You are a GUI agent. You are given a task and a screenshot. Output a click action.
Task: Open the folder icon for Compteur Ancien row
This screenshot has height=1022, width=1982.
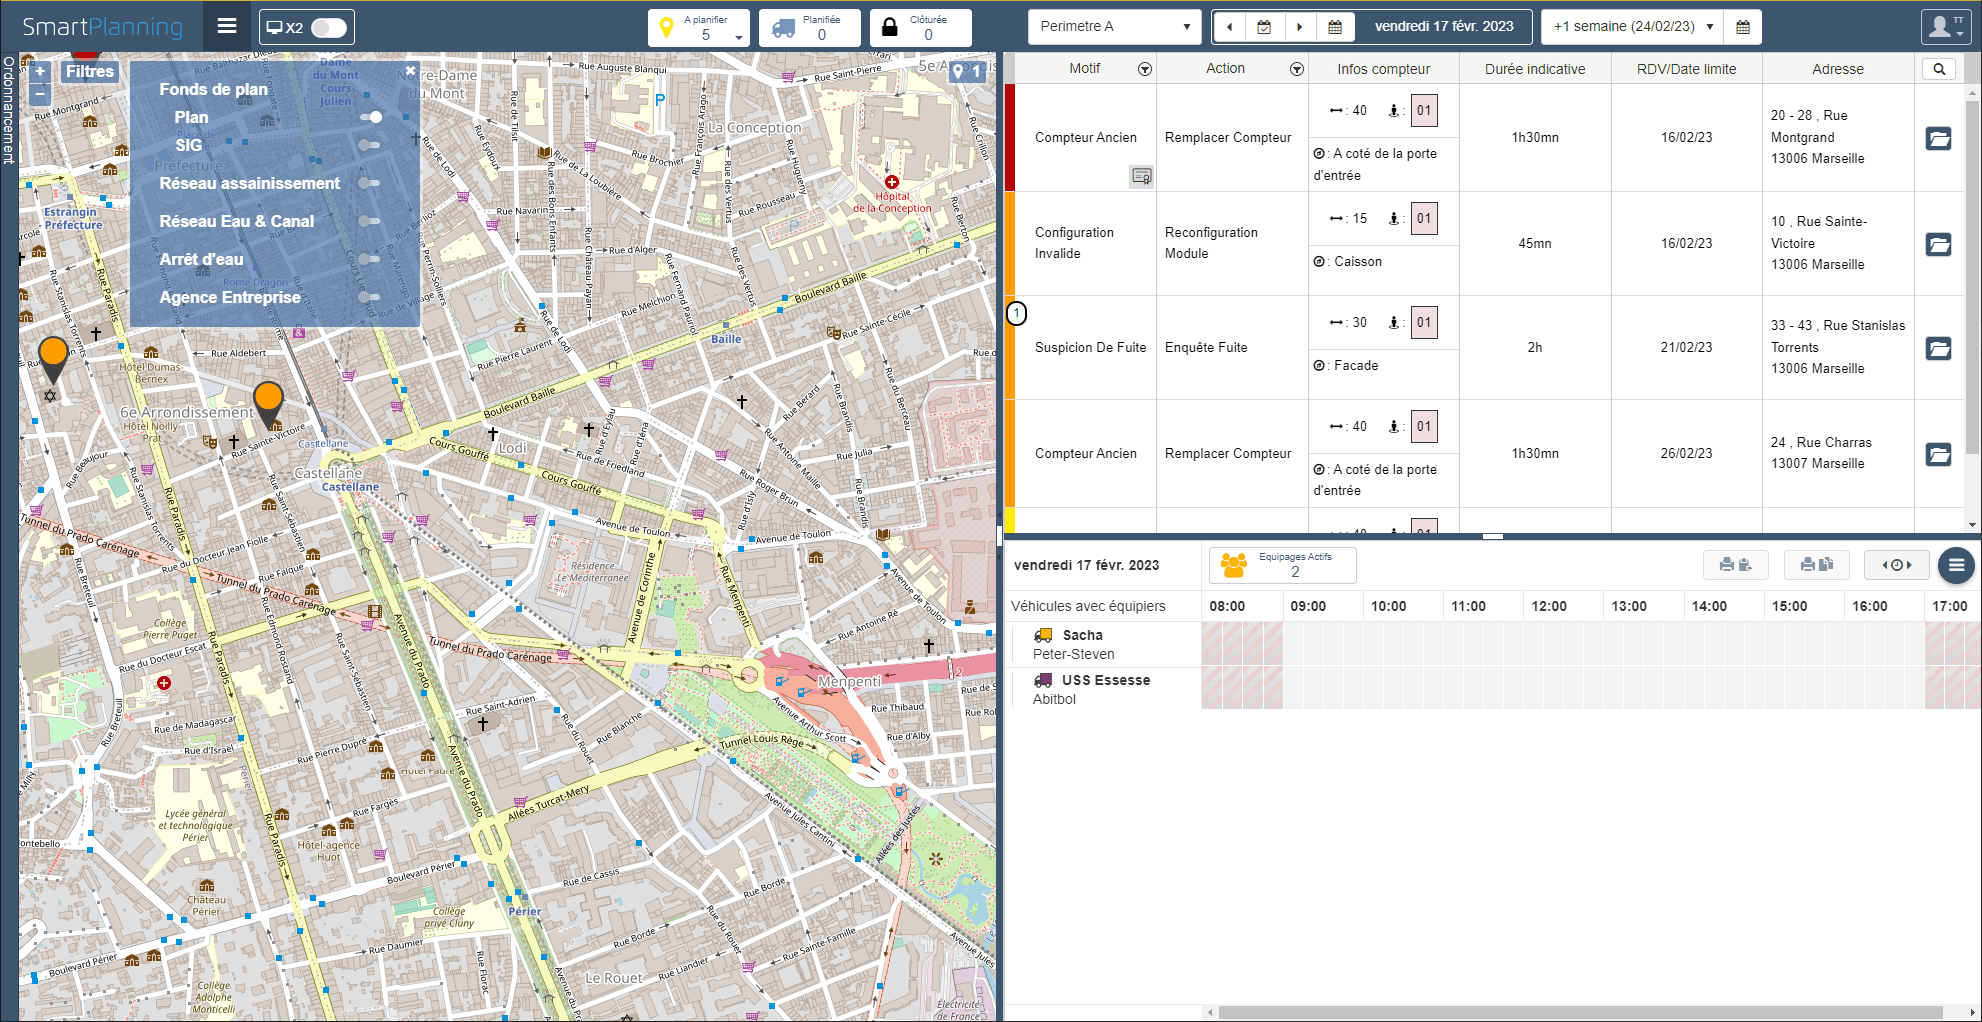coord(1939,139)
